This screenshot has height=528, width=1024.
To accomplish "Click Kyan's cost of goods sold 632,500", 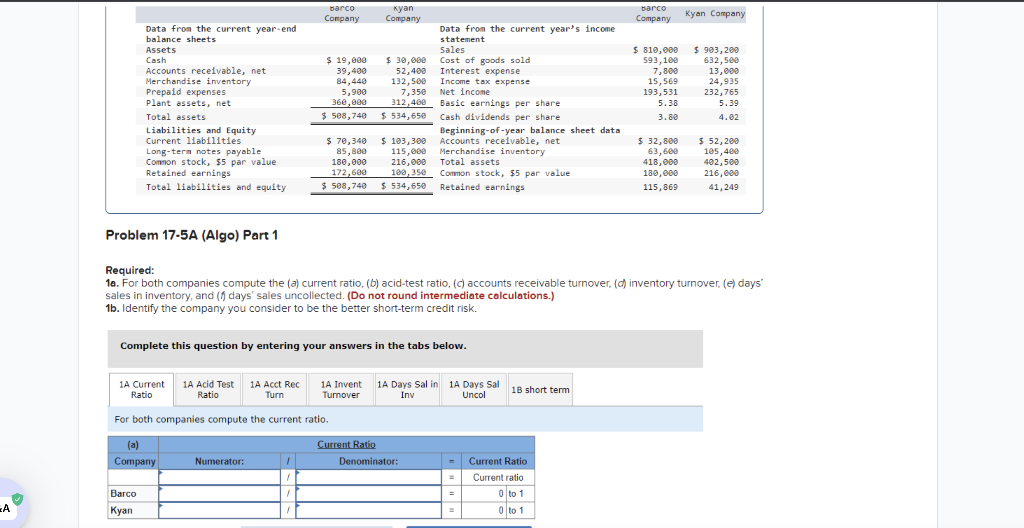I will [722, 60].
